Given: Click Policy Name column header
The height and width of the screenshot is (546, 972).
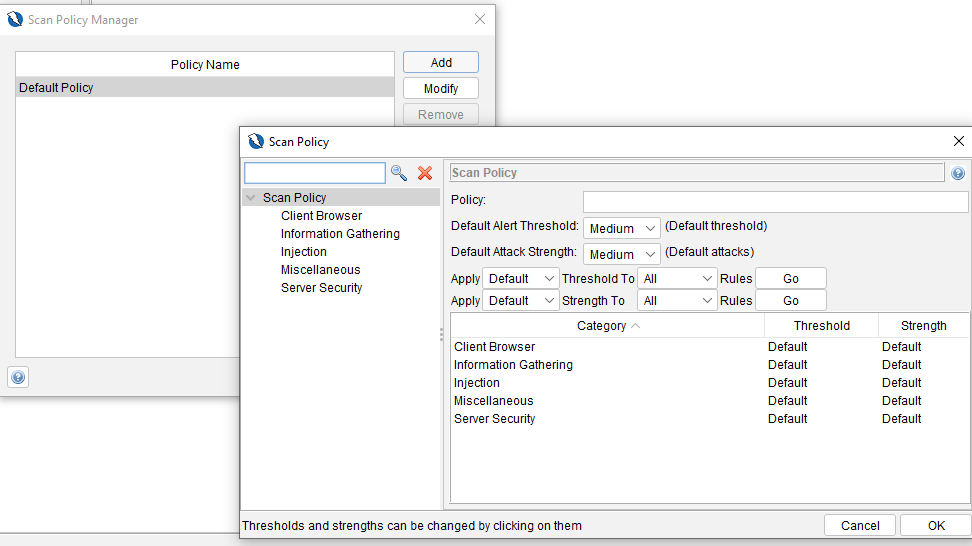Looking at the screenshot, I should (x=205, y=64).
